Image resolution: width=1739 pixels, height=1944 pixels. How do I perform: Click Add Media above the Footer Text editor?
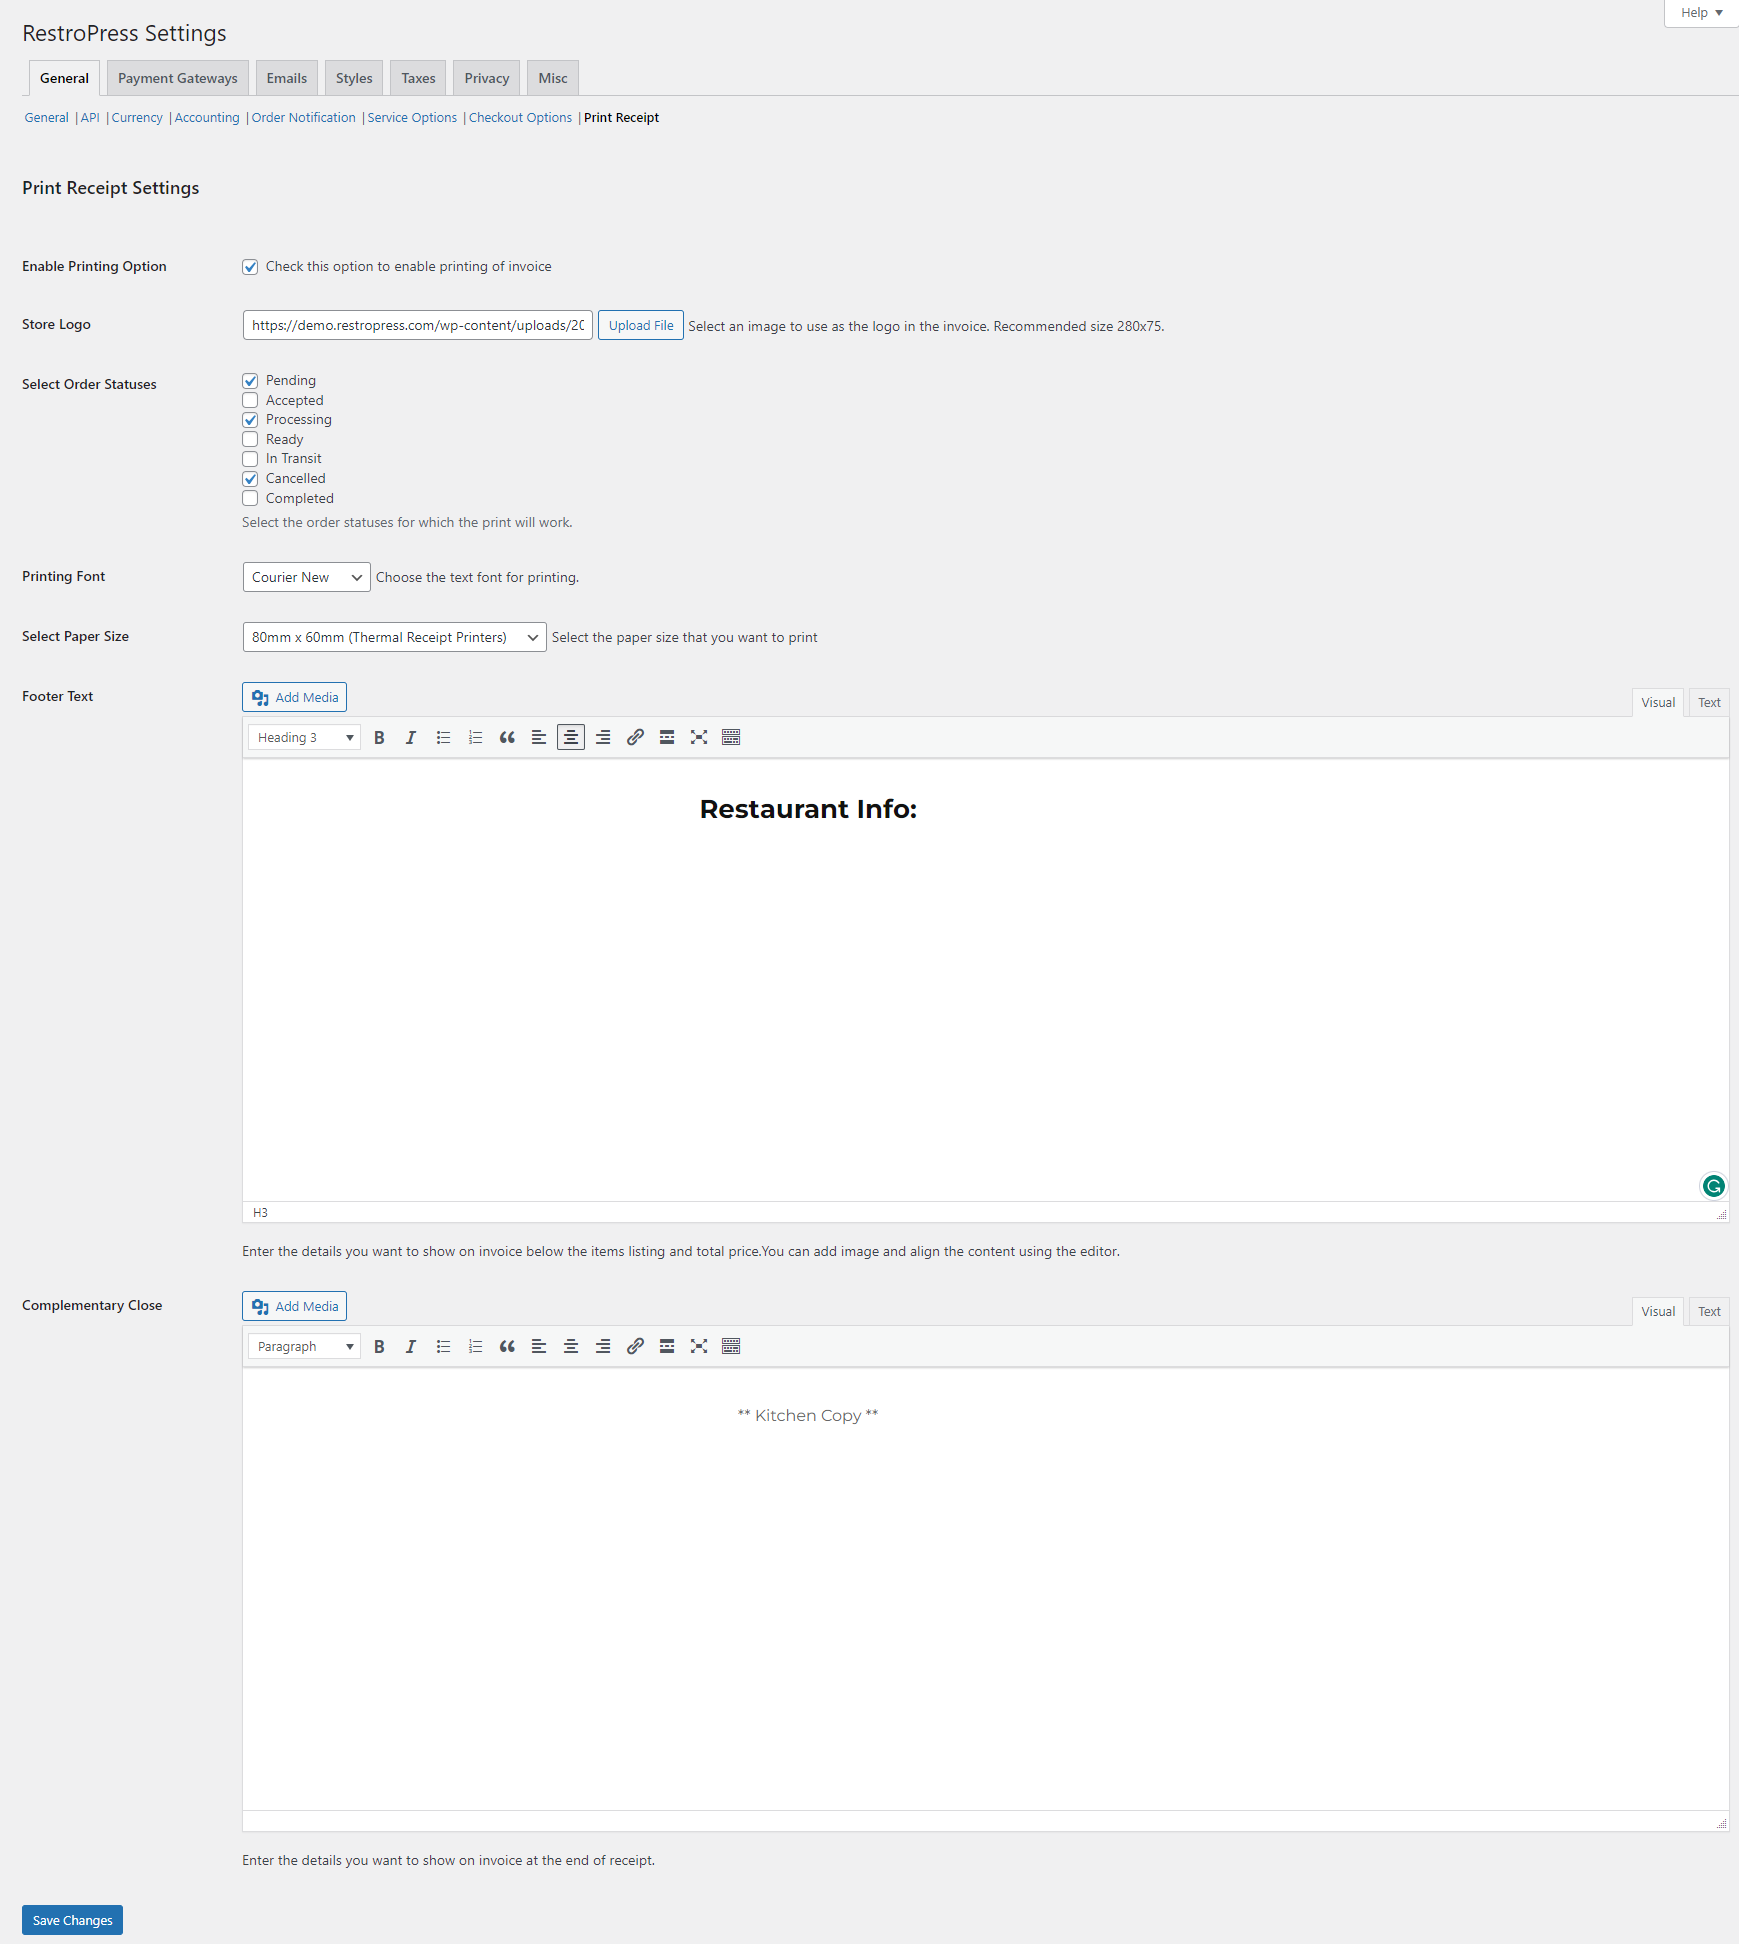[293, 697]
